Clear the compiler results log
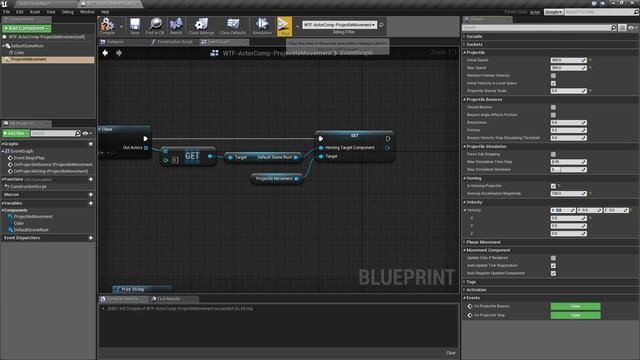 (x=451, y=353)
